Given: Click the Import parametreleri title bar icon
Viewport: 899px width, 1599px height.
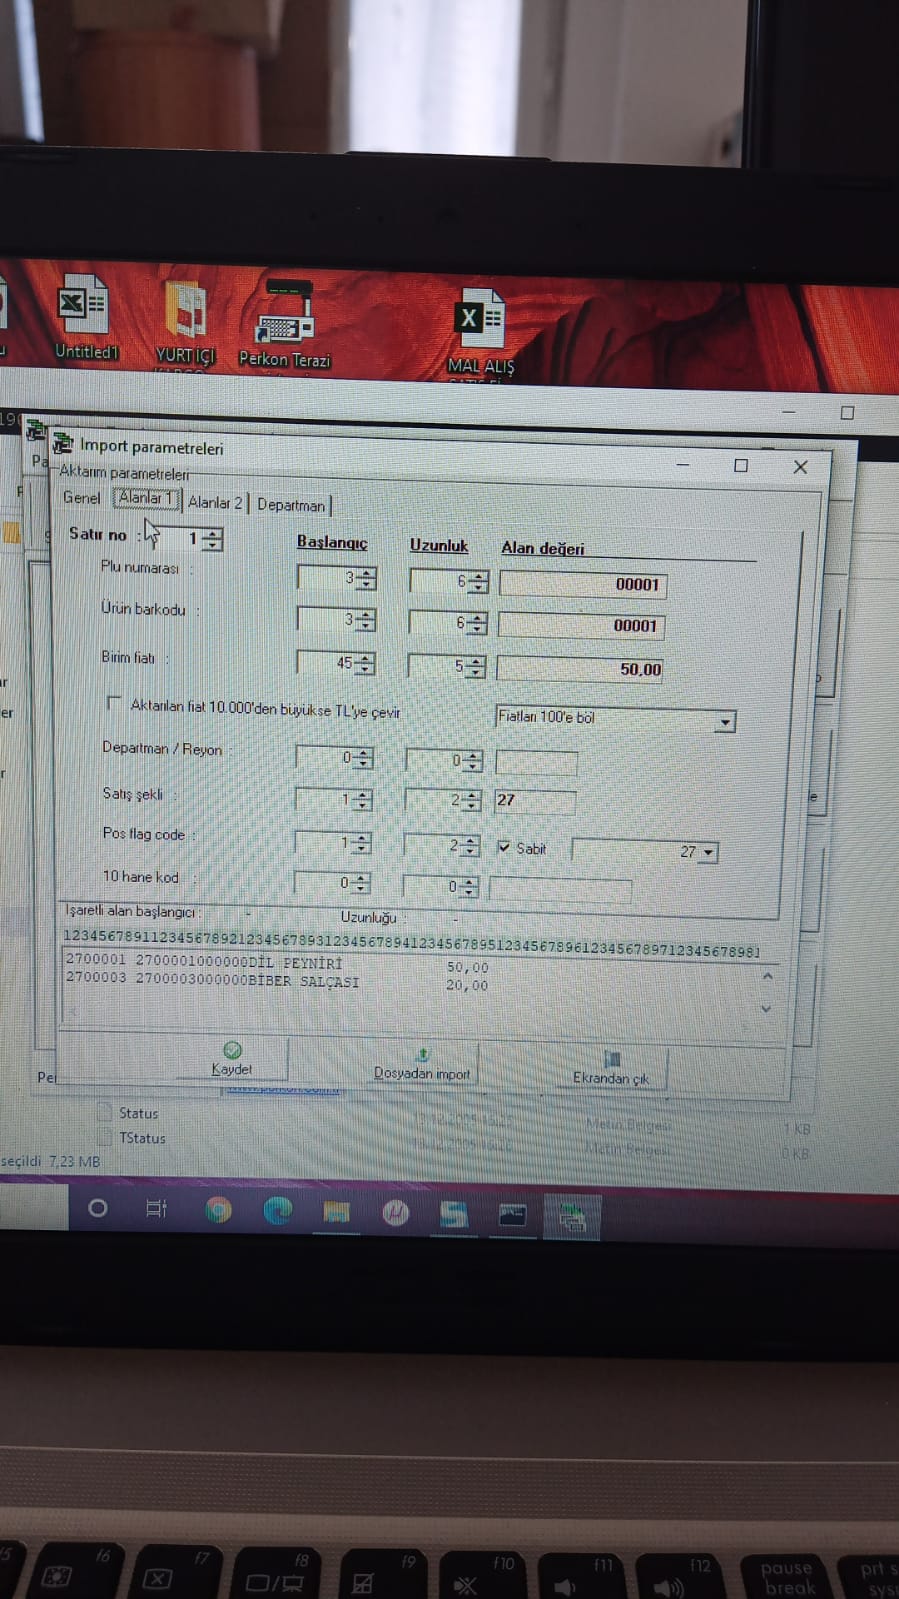Looking at the screenshot, I should pos(63,442).
